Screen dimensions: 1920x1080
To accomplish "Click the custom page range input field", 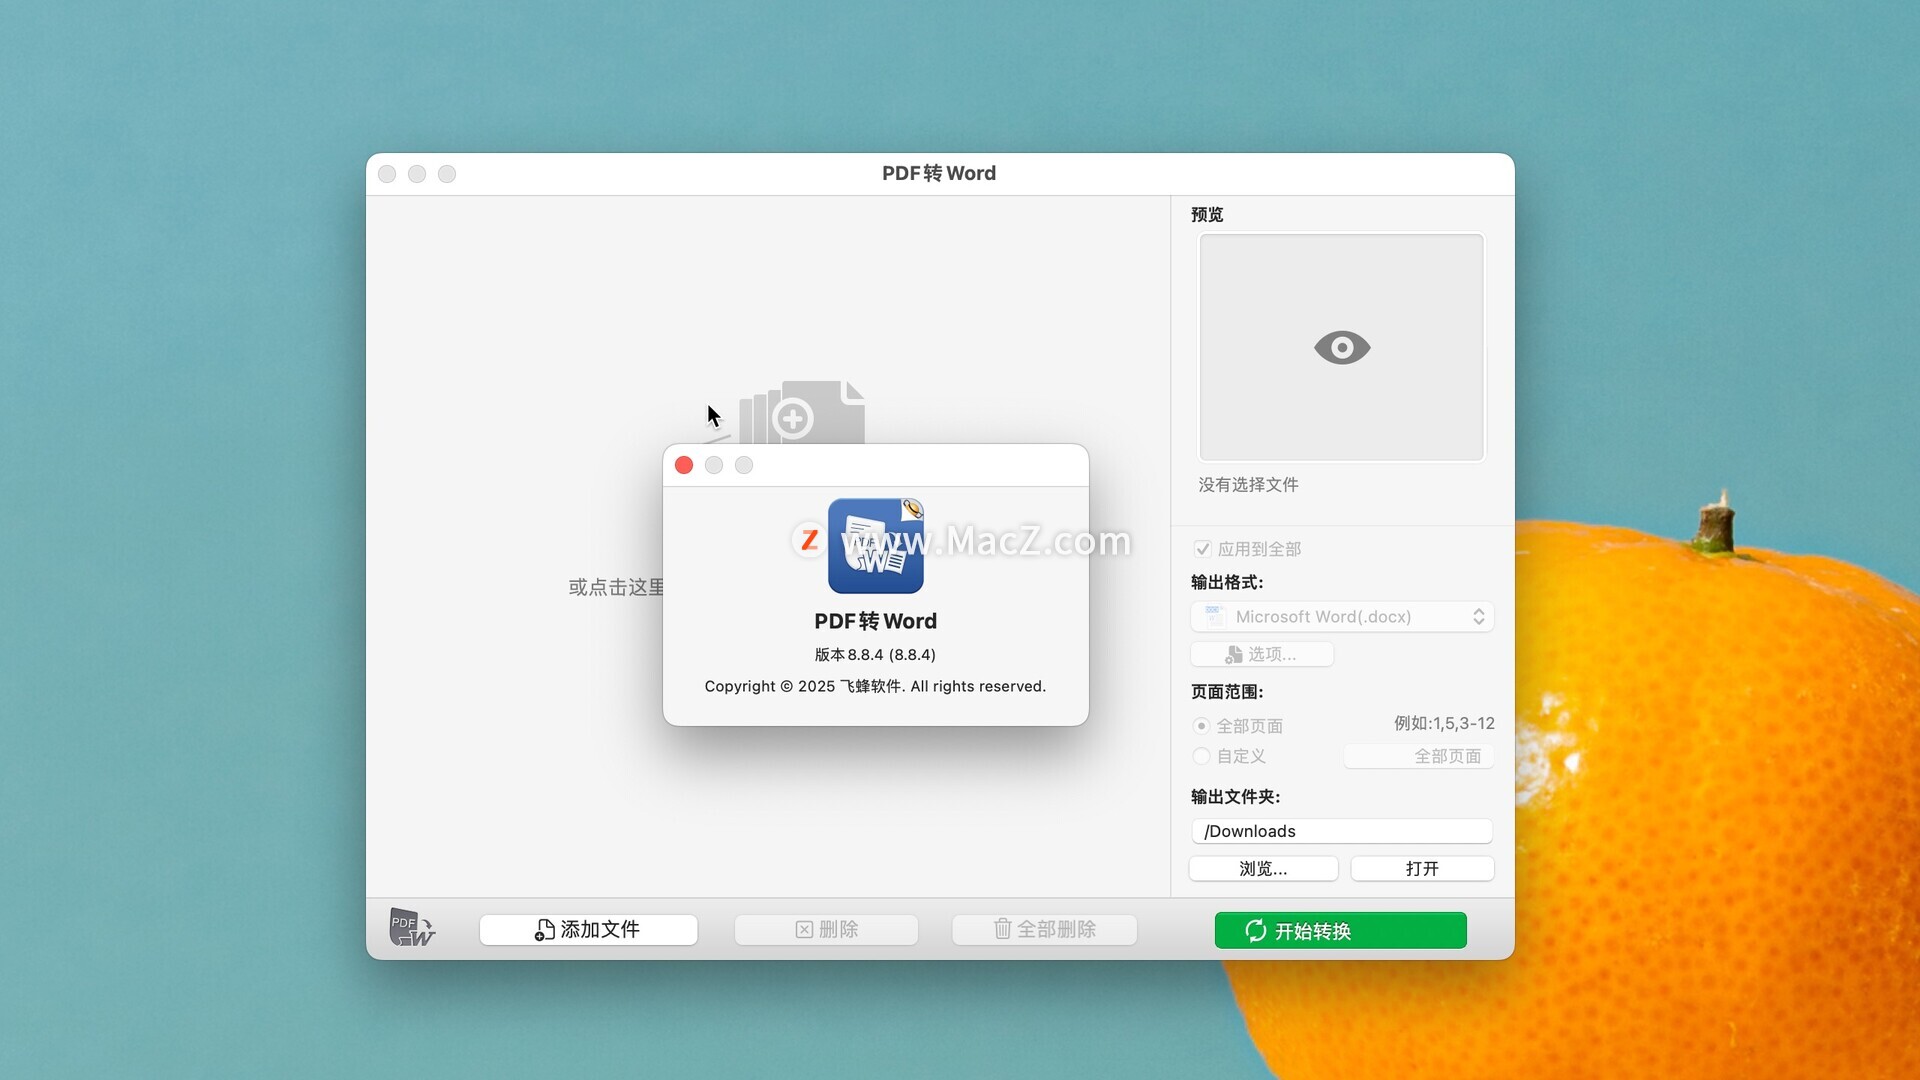I will [x=1419, y=757].
